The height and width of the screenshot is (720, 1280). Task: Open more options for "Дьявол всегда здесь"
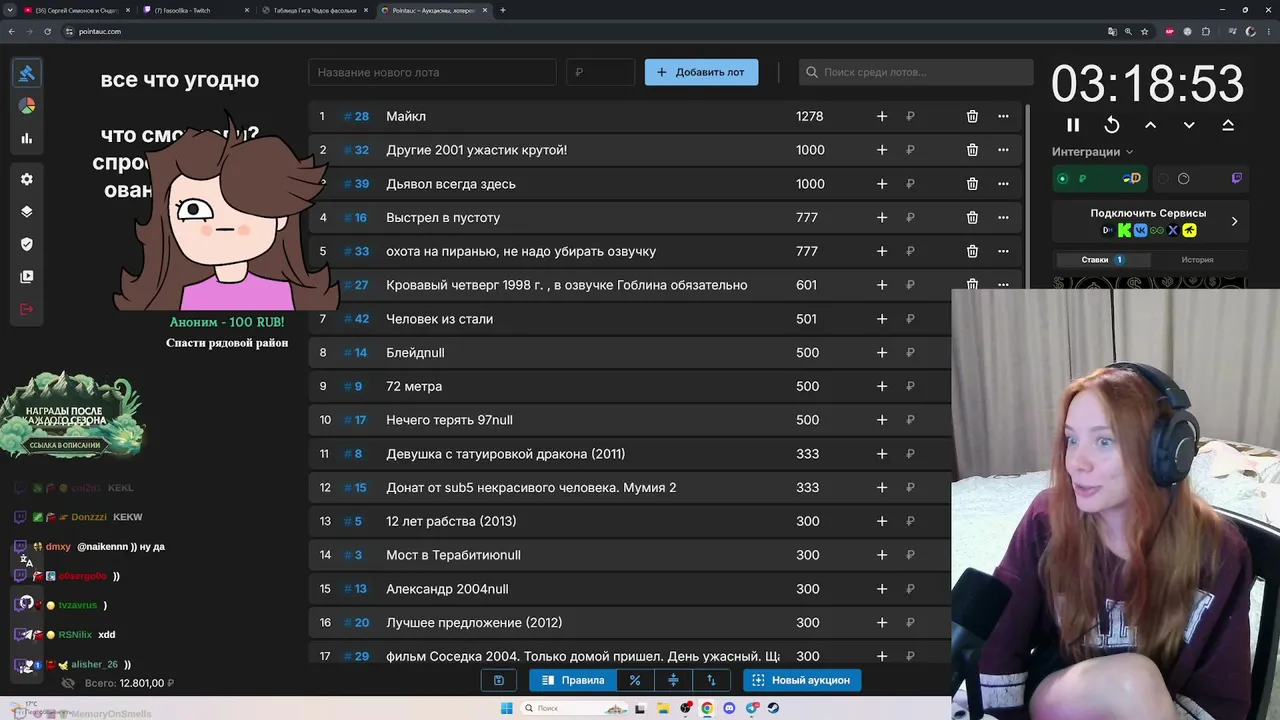coord(1003,184)
